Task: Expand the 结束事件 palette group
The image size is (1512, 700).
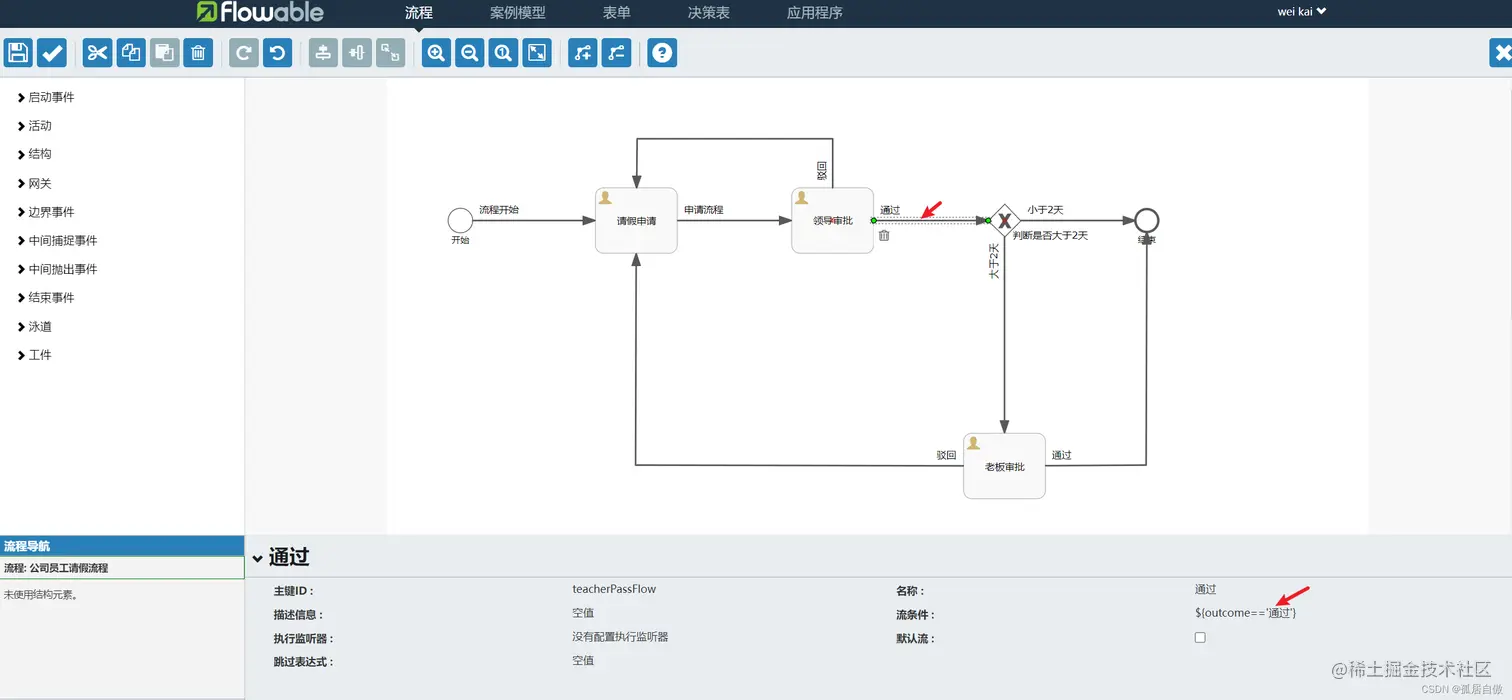Action: point(47,298)
